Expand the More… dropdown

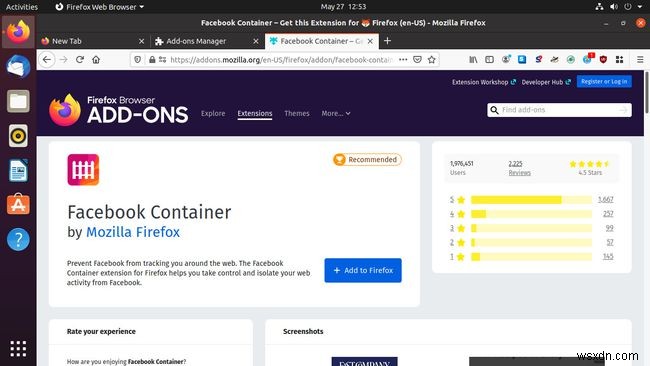coord(336,113)
